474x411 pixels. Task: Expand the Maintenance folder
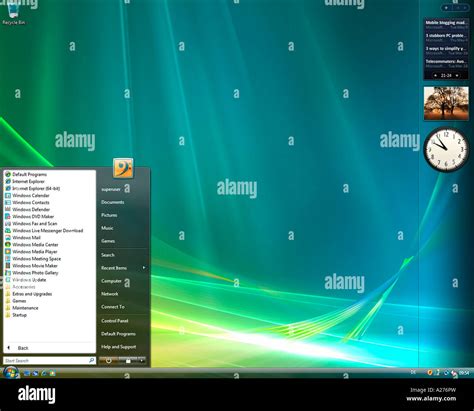(22, 308)
